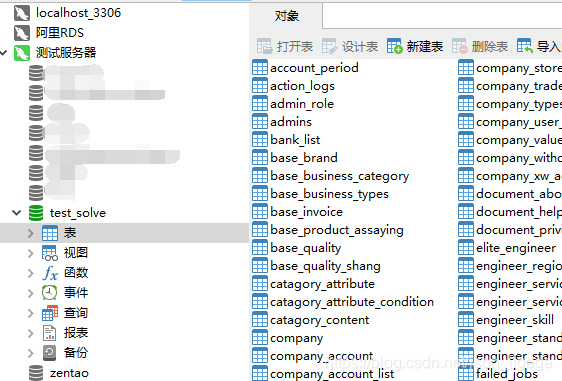Expand the 事件 events node
This screenshot has width=562, height=381.
coord(31,293)
